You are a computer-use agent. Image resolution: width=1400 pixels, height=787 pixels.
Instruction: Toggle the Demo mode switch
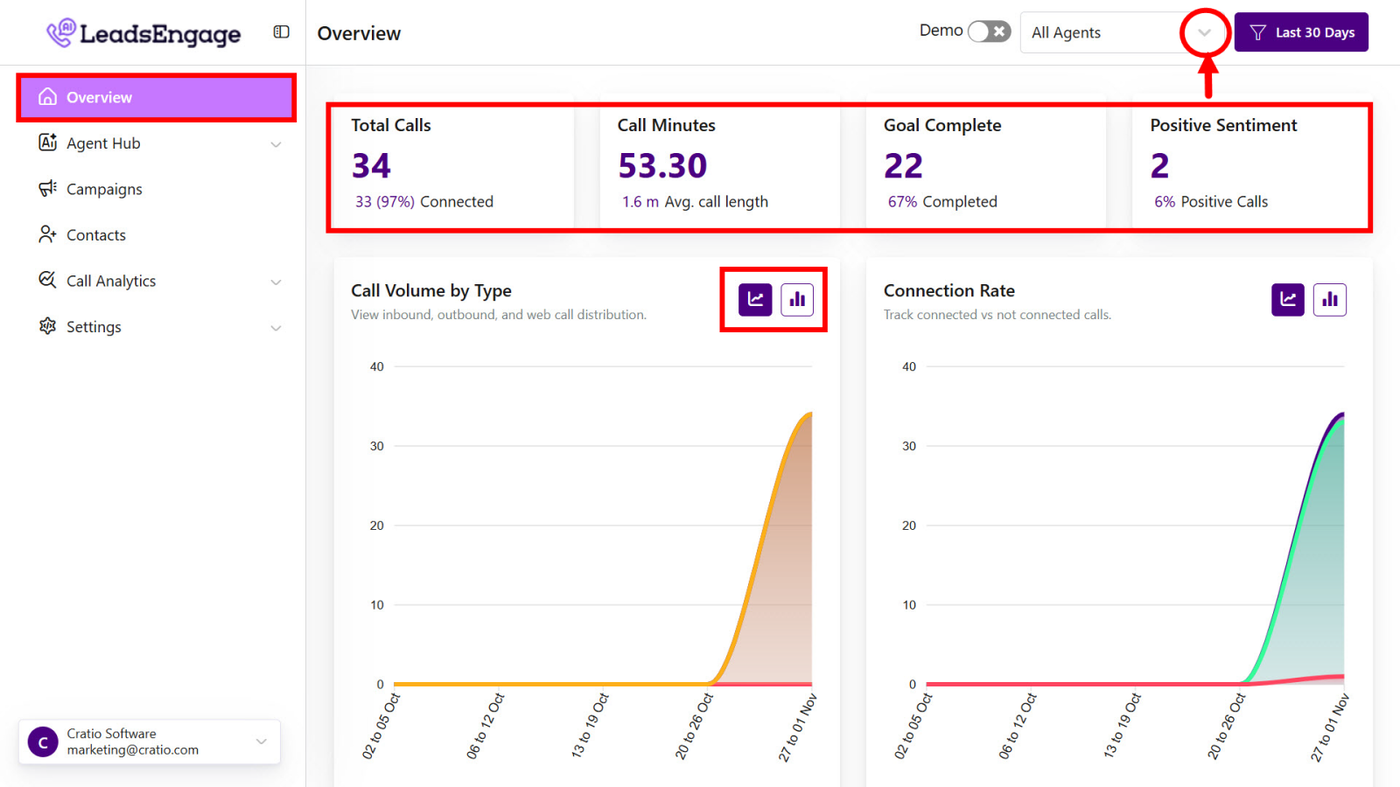(x=988, y=32)
